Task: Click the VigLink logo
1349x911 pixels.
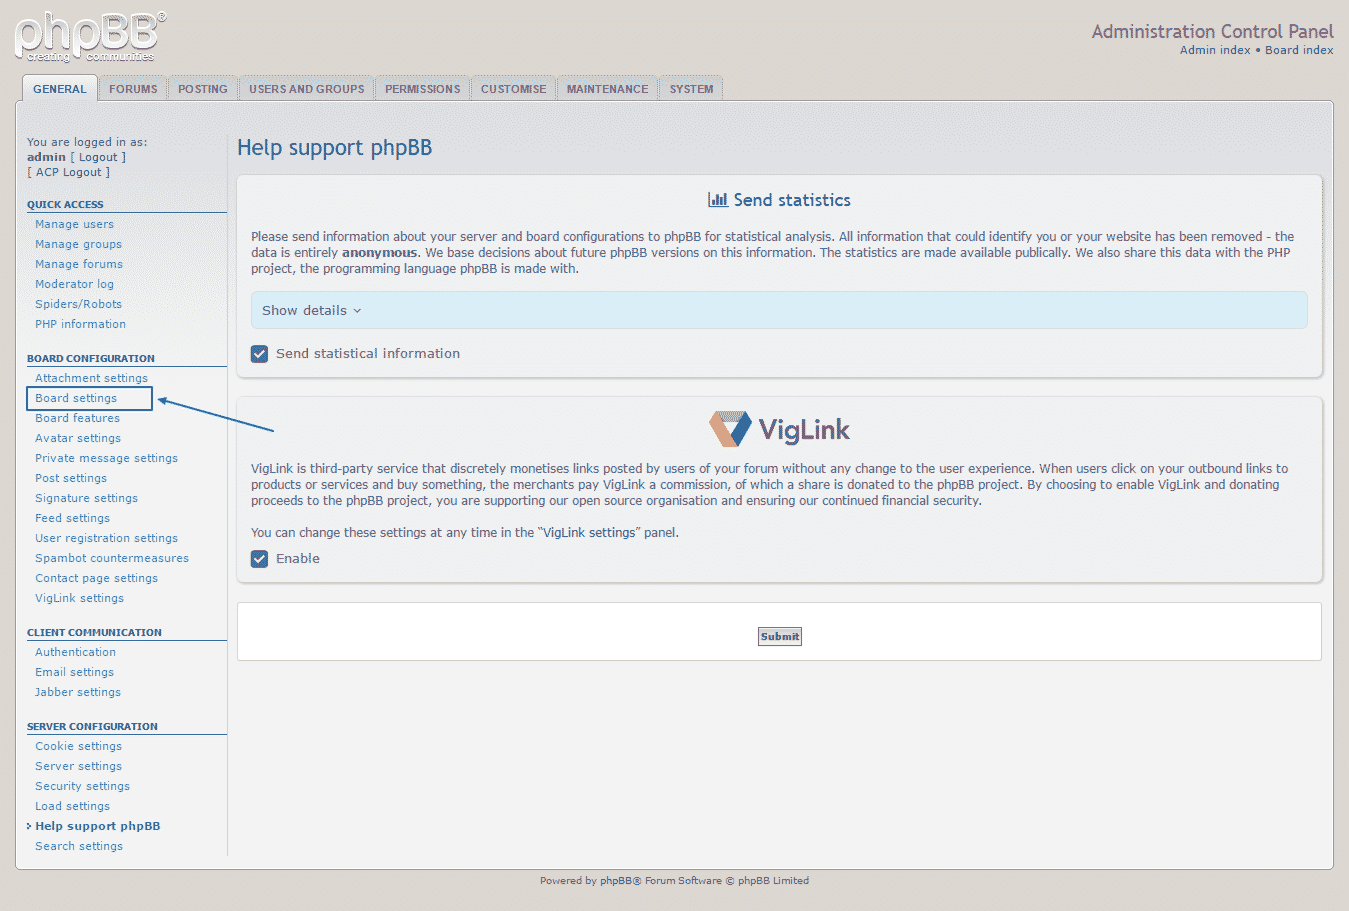Action: click(779, 428)
